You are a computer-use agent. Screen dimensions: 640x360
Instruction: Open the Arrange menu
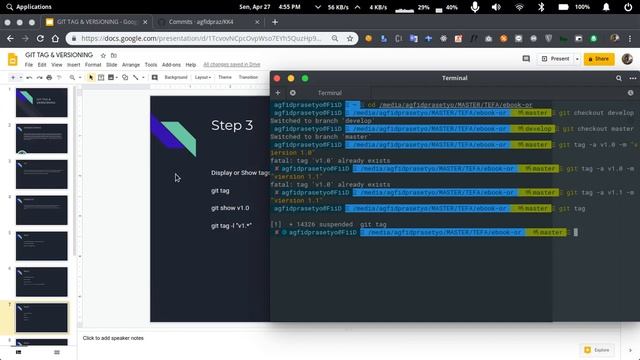(131, 65)
